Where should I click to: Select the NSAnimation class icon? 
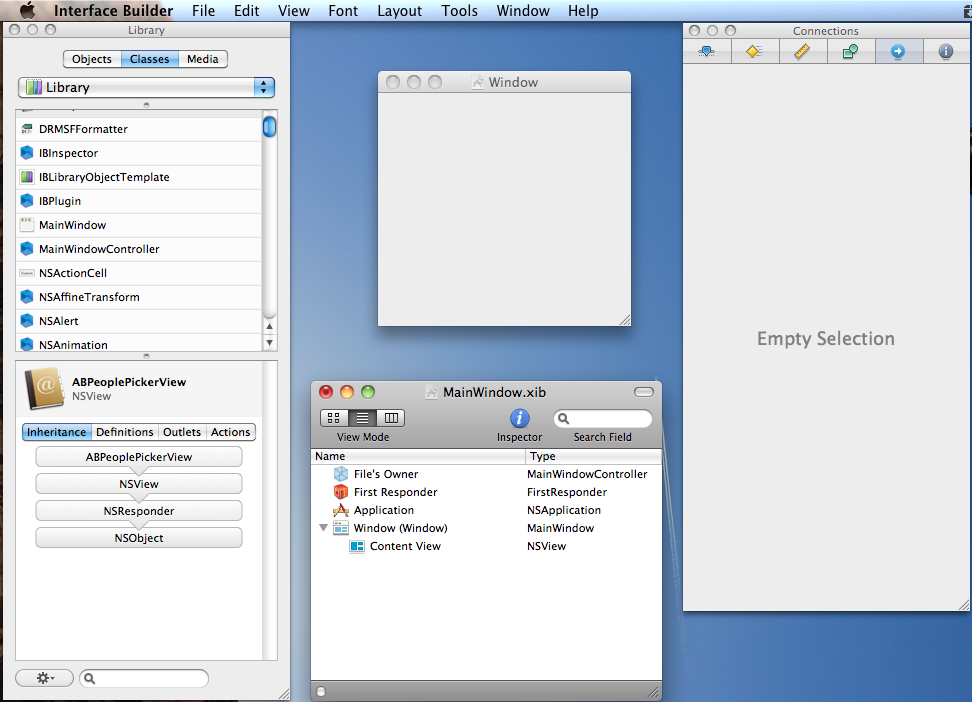(x=27, y=344)
